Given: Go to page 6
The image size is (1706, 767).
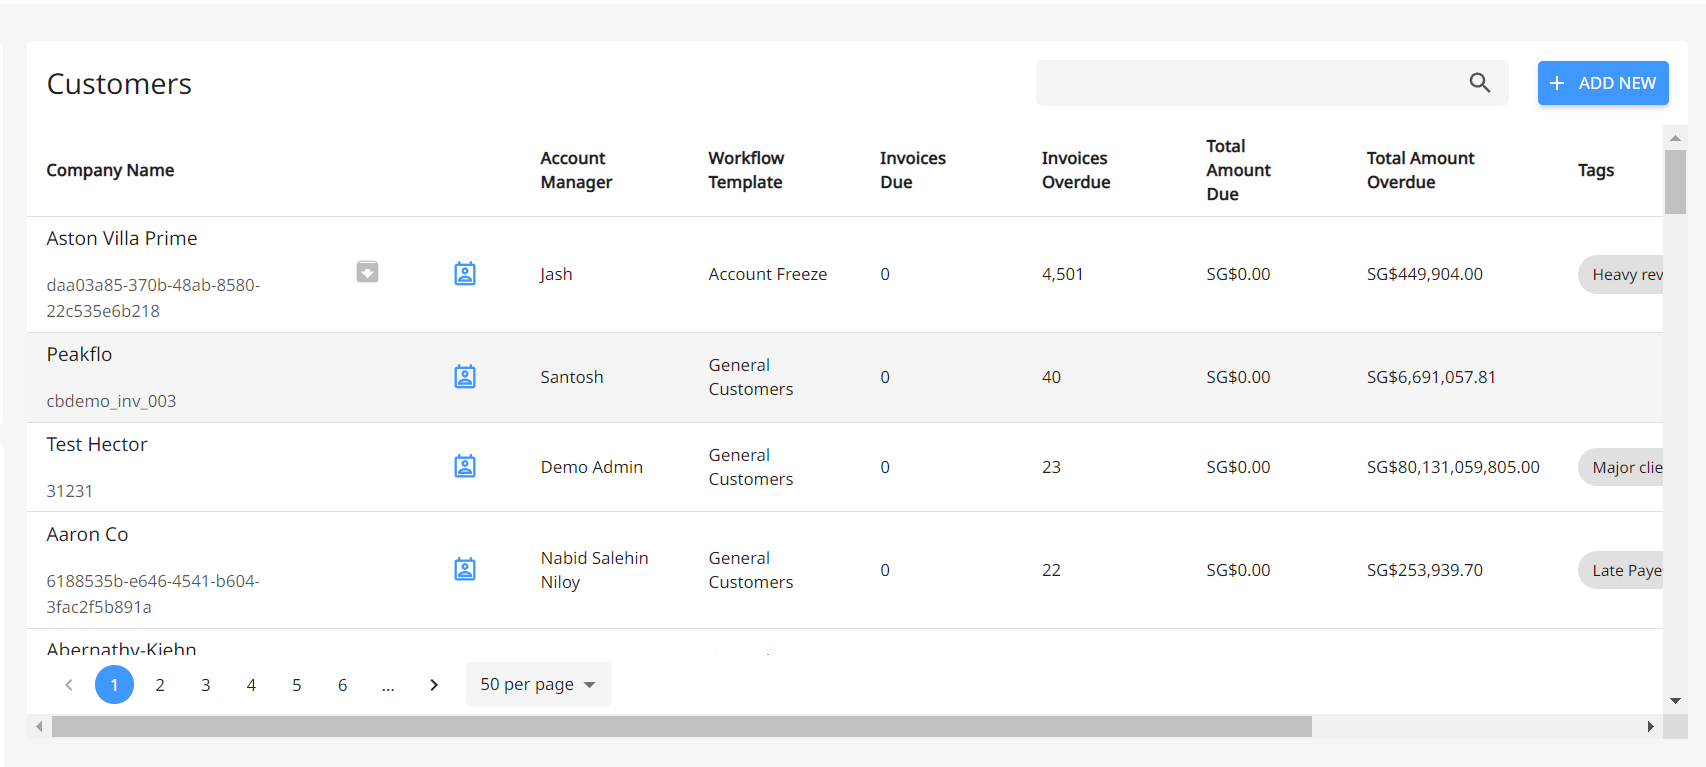Looking at the screenshot, I should click(342, 685).
